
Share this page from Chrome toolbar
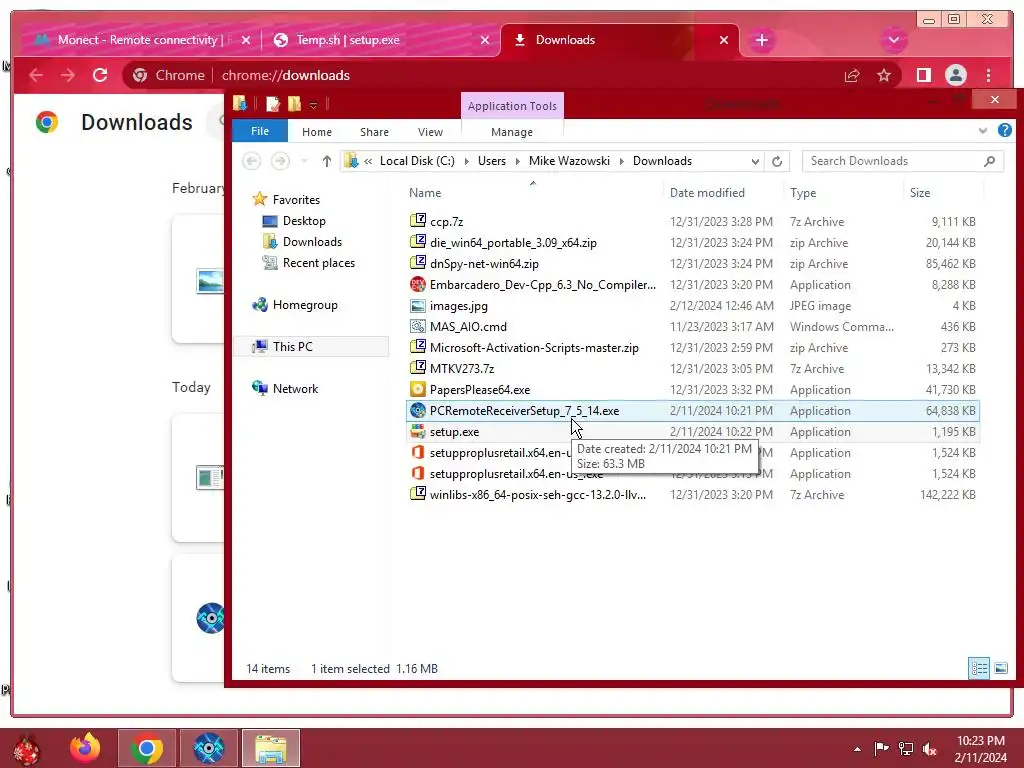[x=852, y=75]
